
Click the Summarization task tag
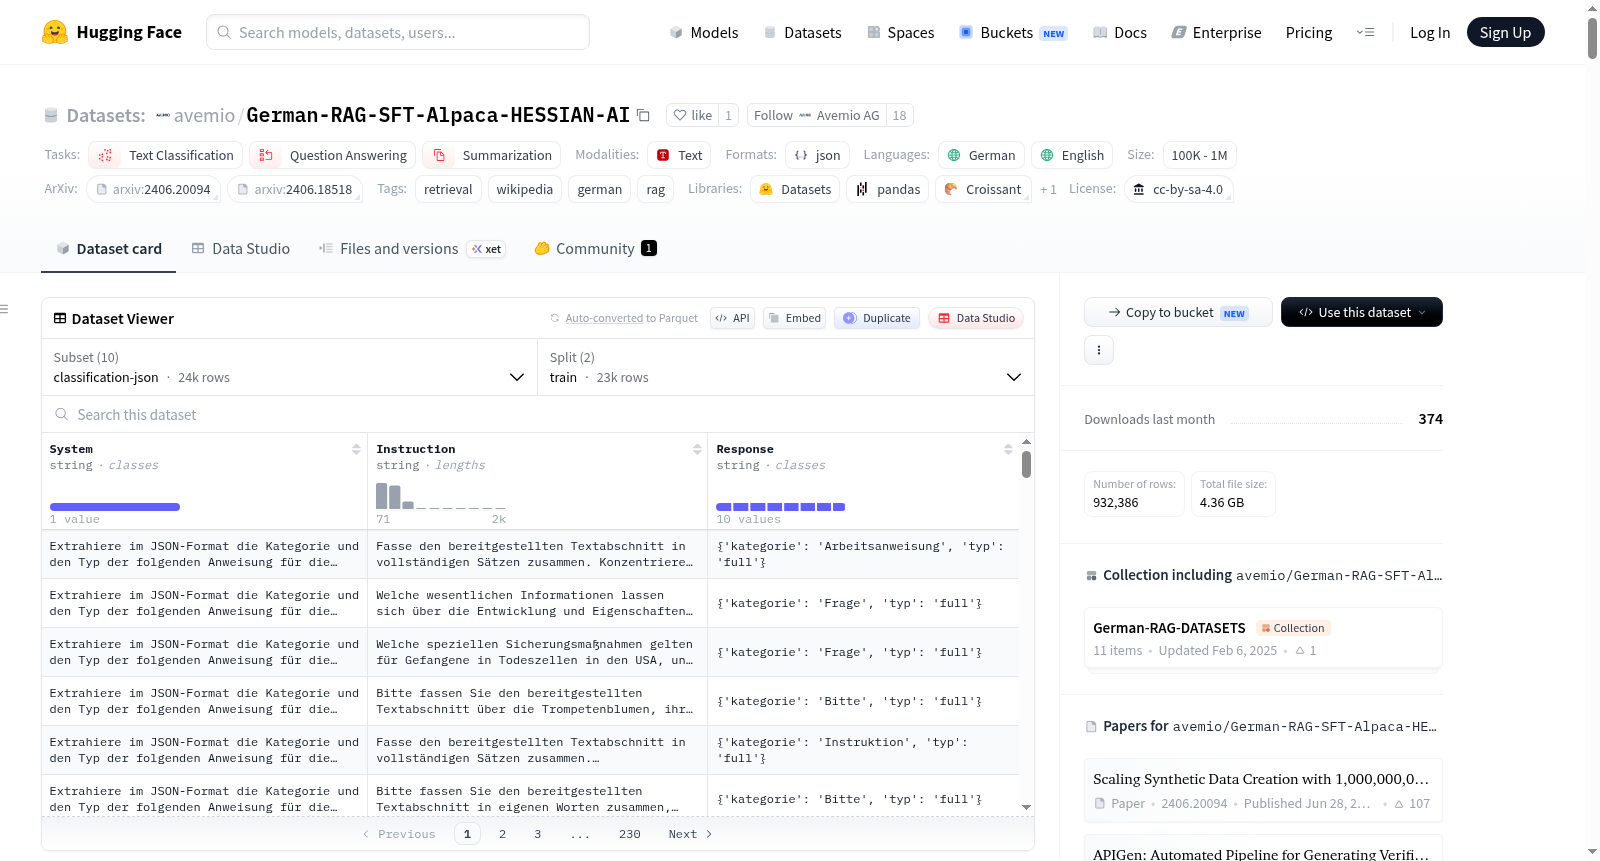click(x=492, y=155)
